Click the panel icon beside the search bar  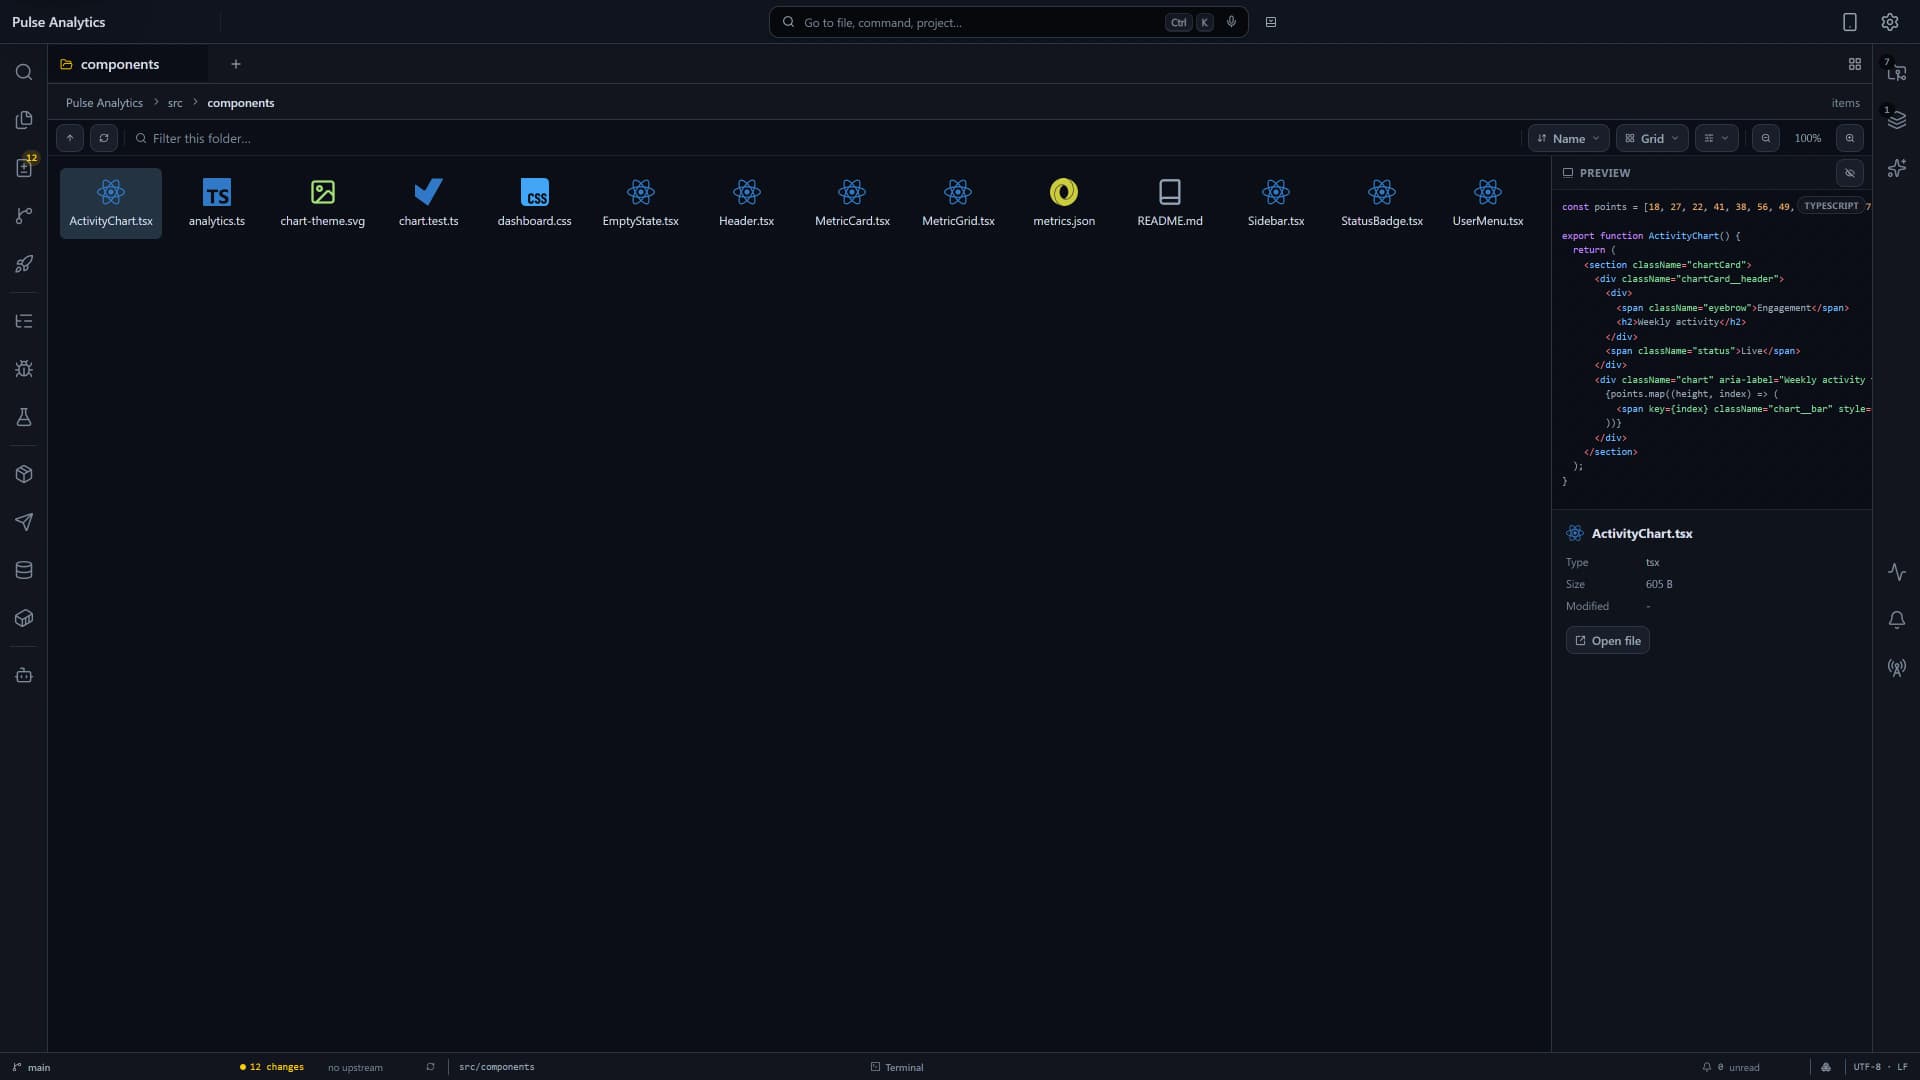pos(1271,22)
